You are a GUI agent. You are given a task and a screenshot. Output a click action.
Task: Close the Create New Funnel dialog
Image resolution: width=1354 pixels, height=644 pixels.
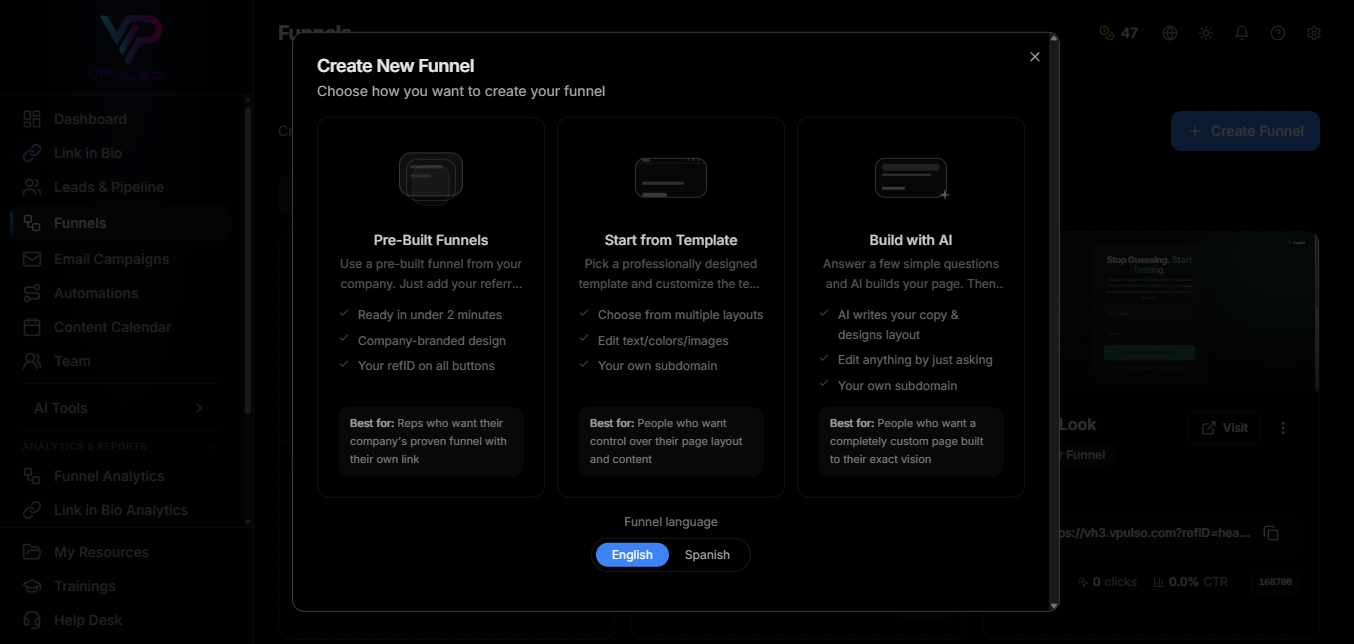coord(1035,57)
